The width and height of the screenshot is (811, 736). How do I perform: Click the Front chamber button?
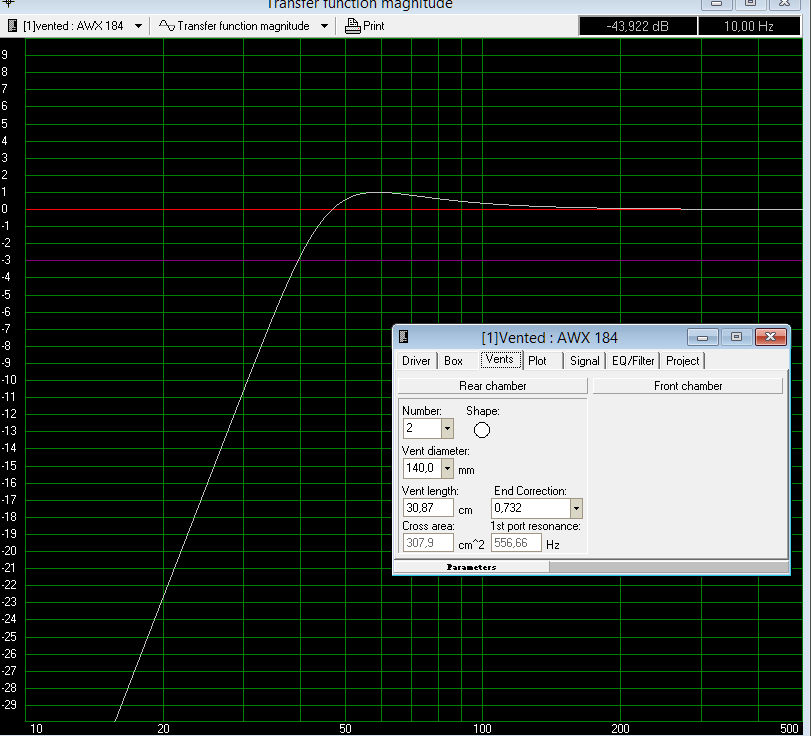[x=688, y=386]
